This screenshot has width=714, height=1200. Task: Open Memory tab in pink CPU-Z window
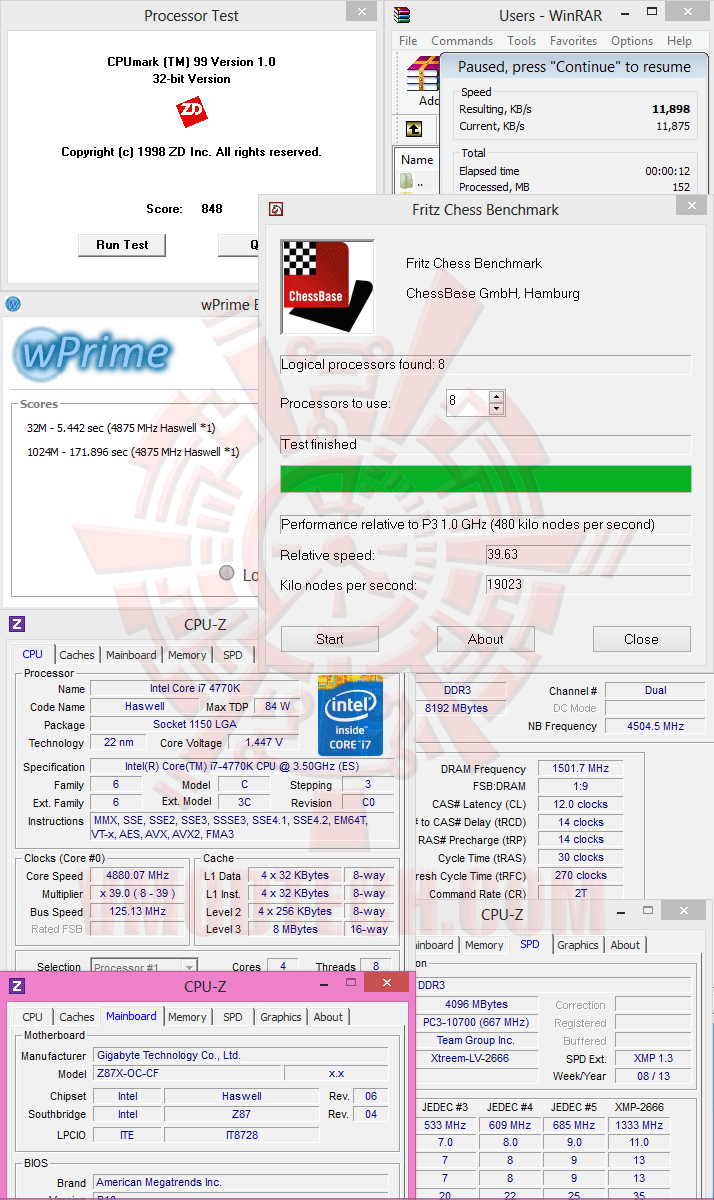[187, 1017]
